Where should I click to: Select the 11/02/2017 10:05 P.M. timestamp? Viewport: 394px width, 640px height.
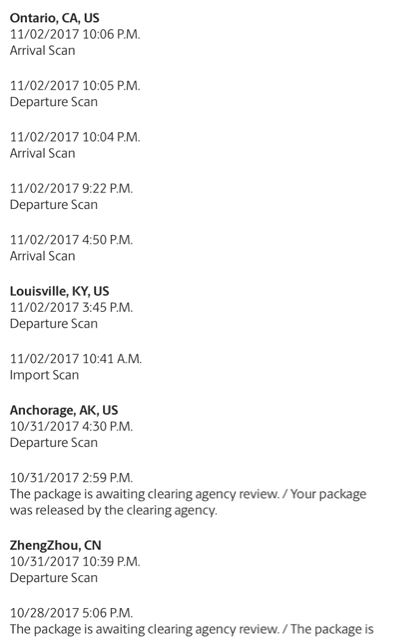tap(75, 86)
